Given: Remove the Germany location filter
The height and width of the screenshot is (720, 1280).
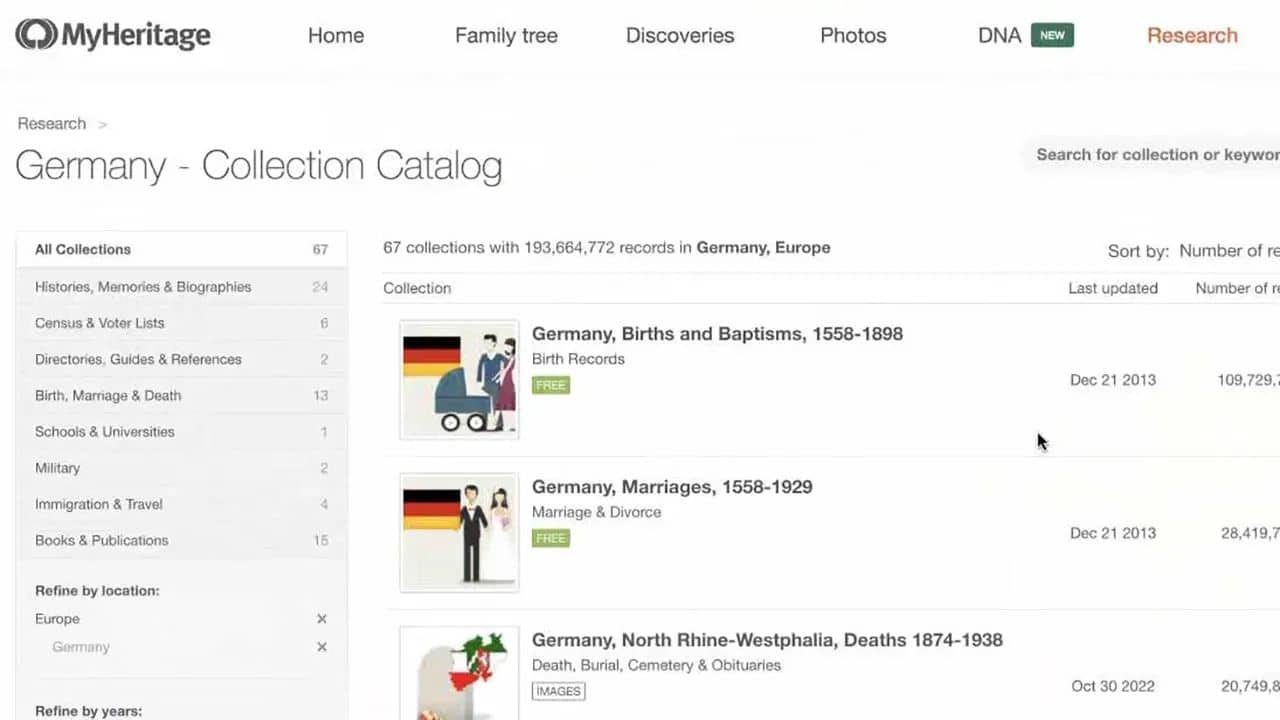Looking at the screenshot, I should (x=322, y=647).
